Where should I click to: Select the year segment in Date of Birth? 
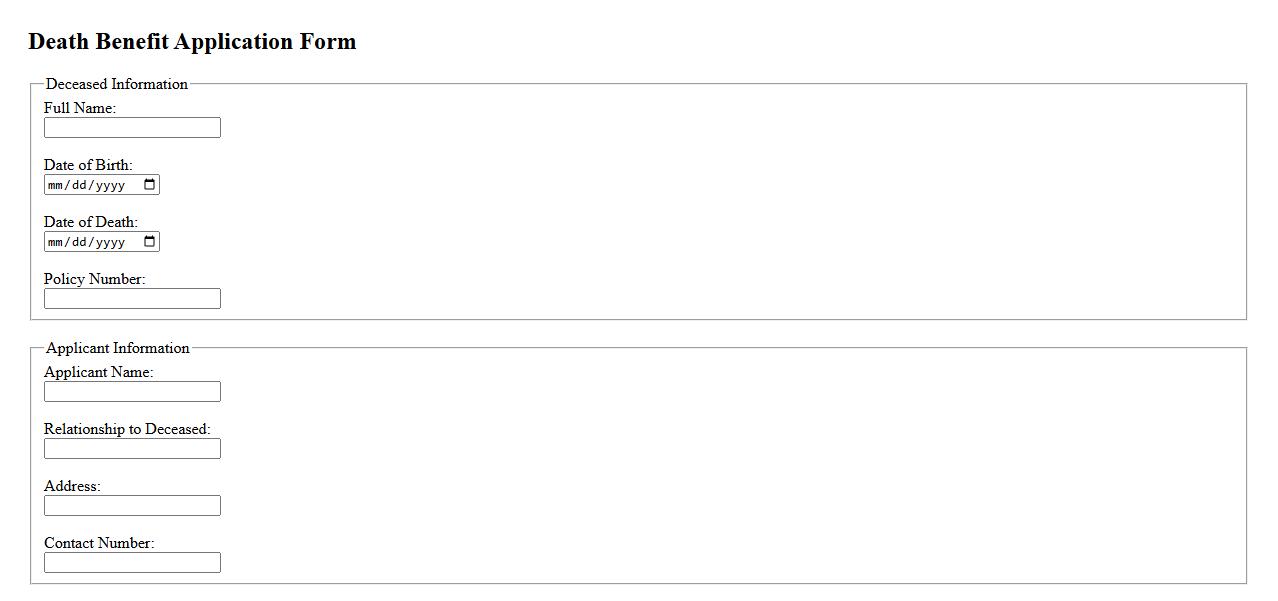(x=110, y=185)
